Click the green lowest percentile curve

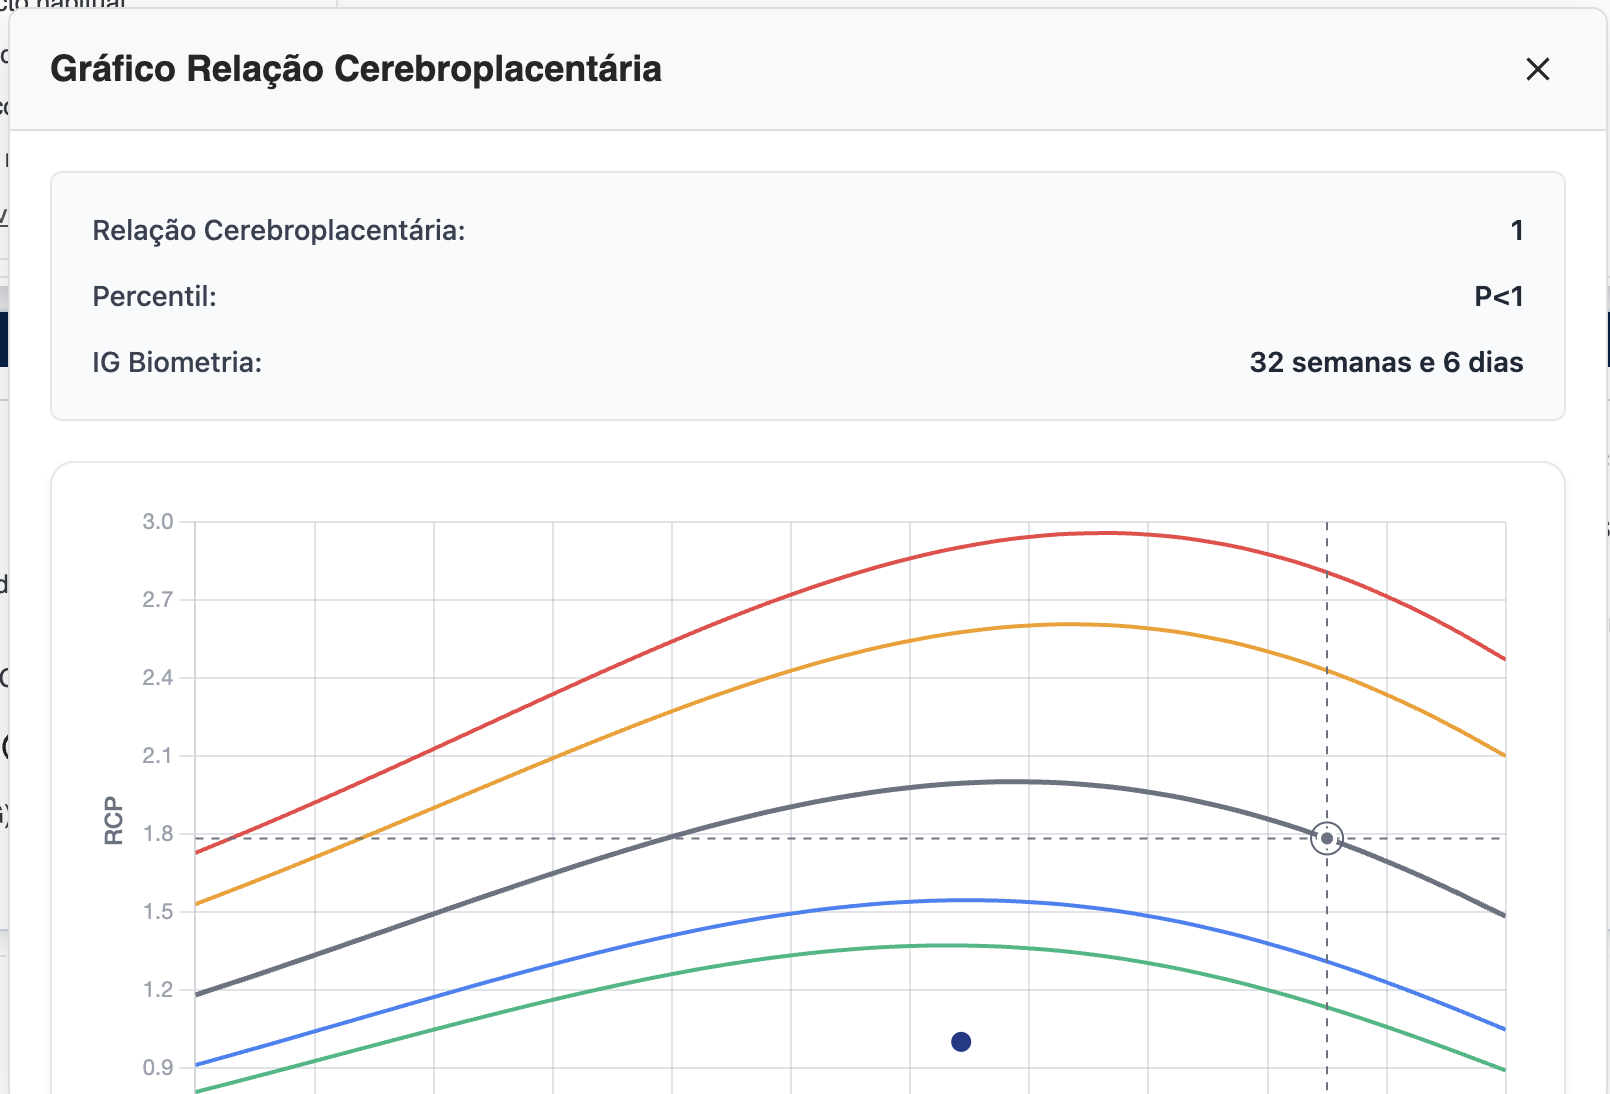790,956
